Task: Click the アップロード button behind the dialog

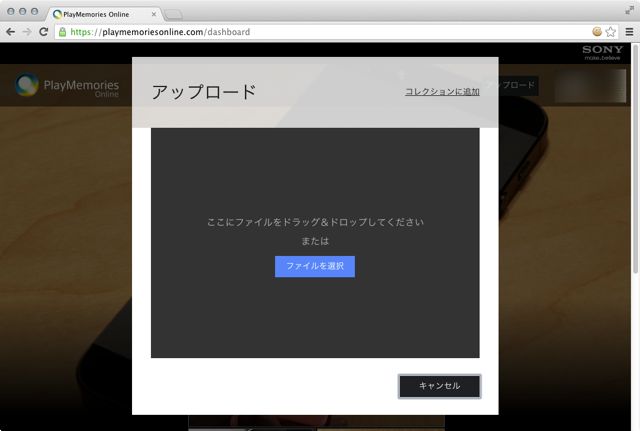Action: click(517, 85)
